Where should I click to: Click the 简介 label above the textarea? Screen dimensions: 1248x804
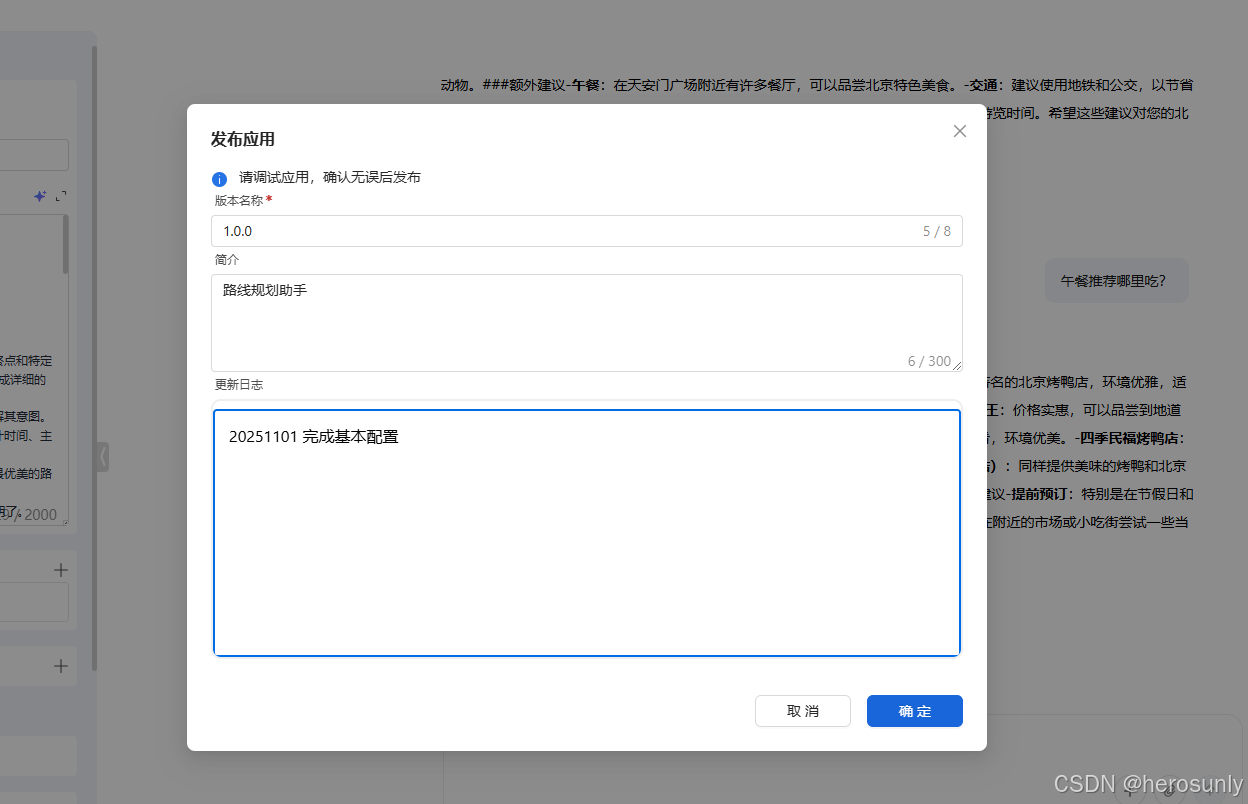[x=227, y=259]
